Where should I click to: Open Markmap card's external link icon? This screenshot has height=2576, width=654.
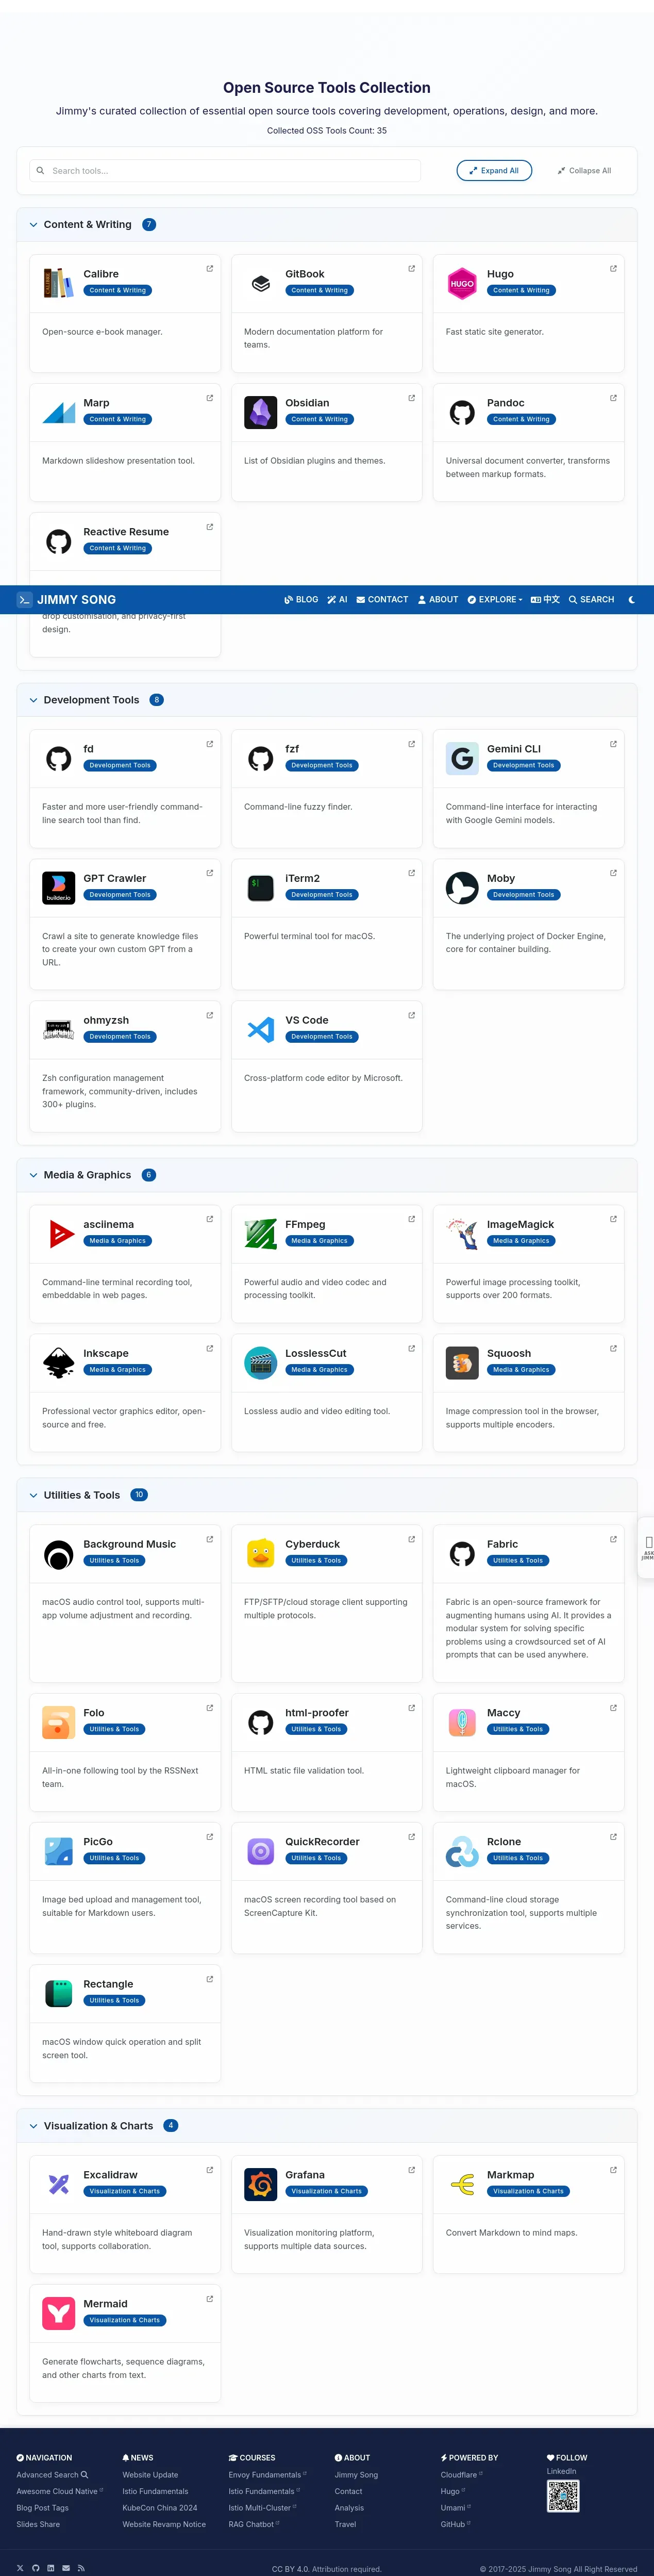[x=613, y=2169]
